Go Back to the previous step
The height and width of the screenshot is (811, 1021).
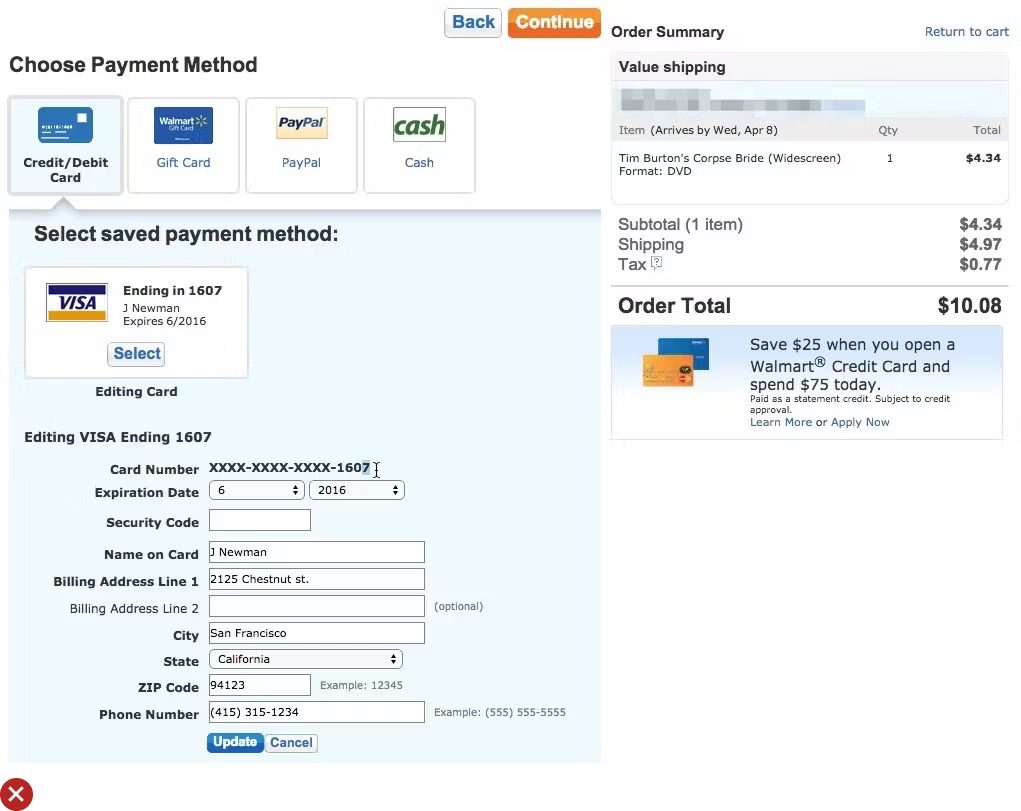coord(473,22)
